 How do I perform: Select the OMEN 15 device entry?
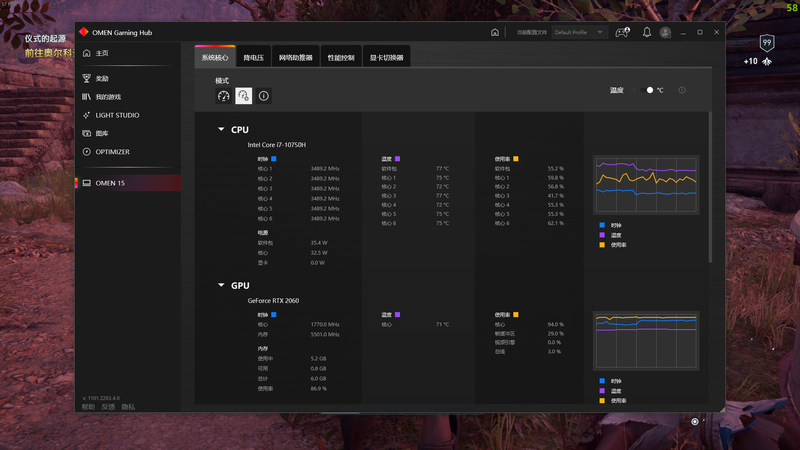point(128,183)
